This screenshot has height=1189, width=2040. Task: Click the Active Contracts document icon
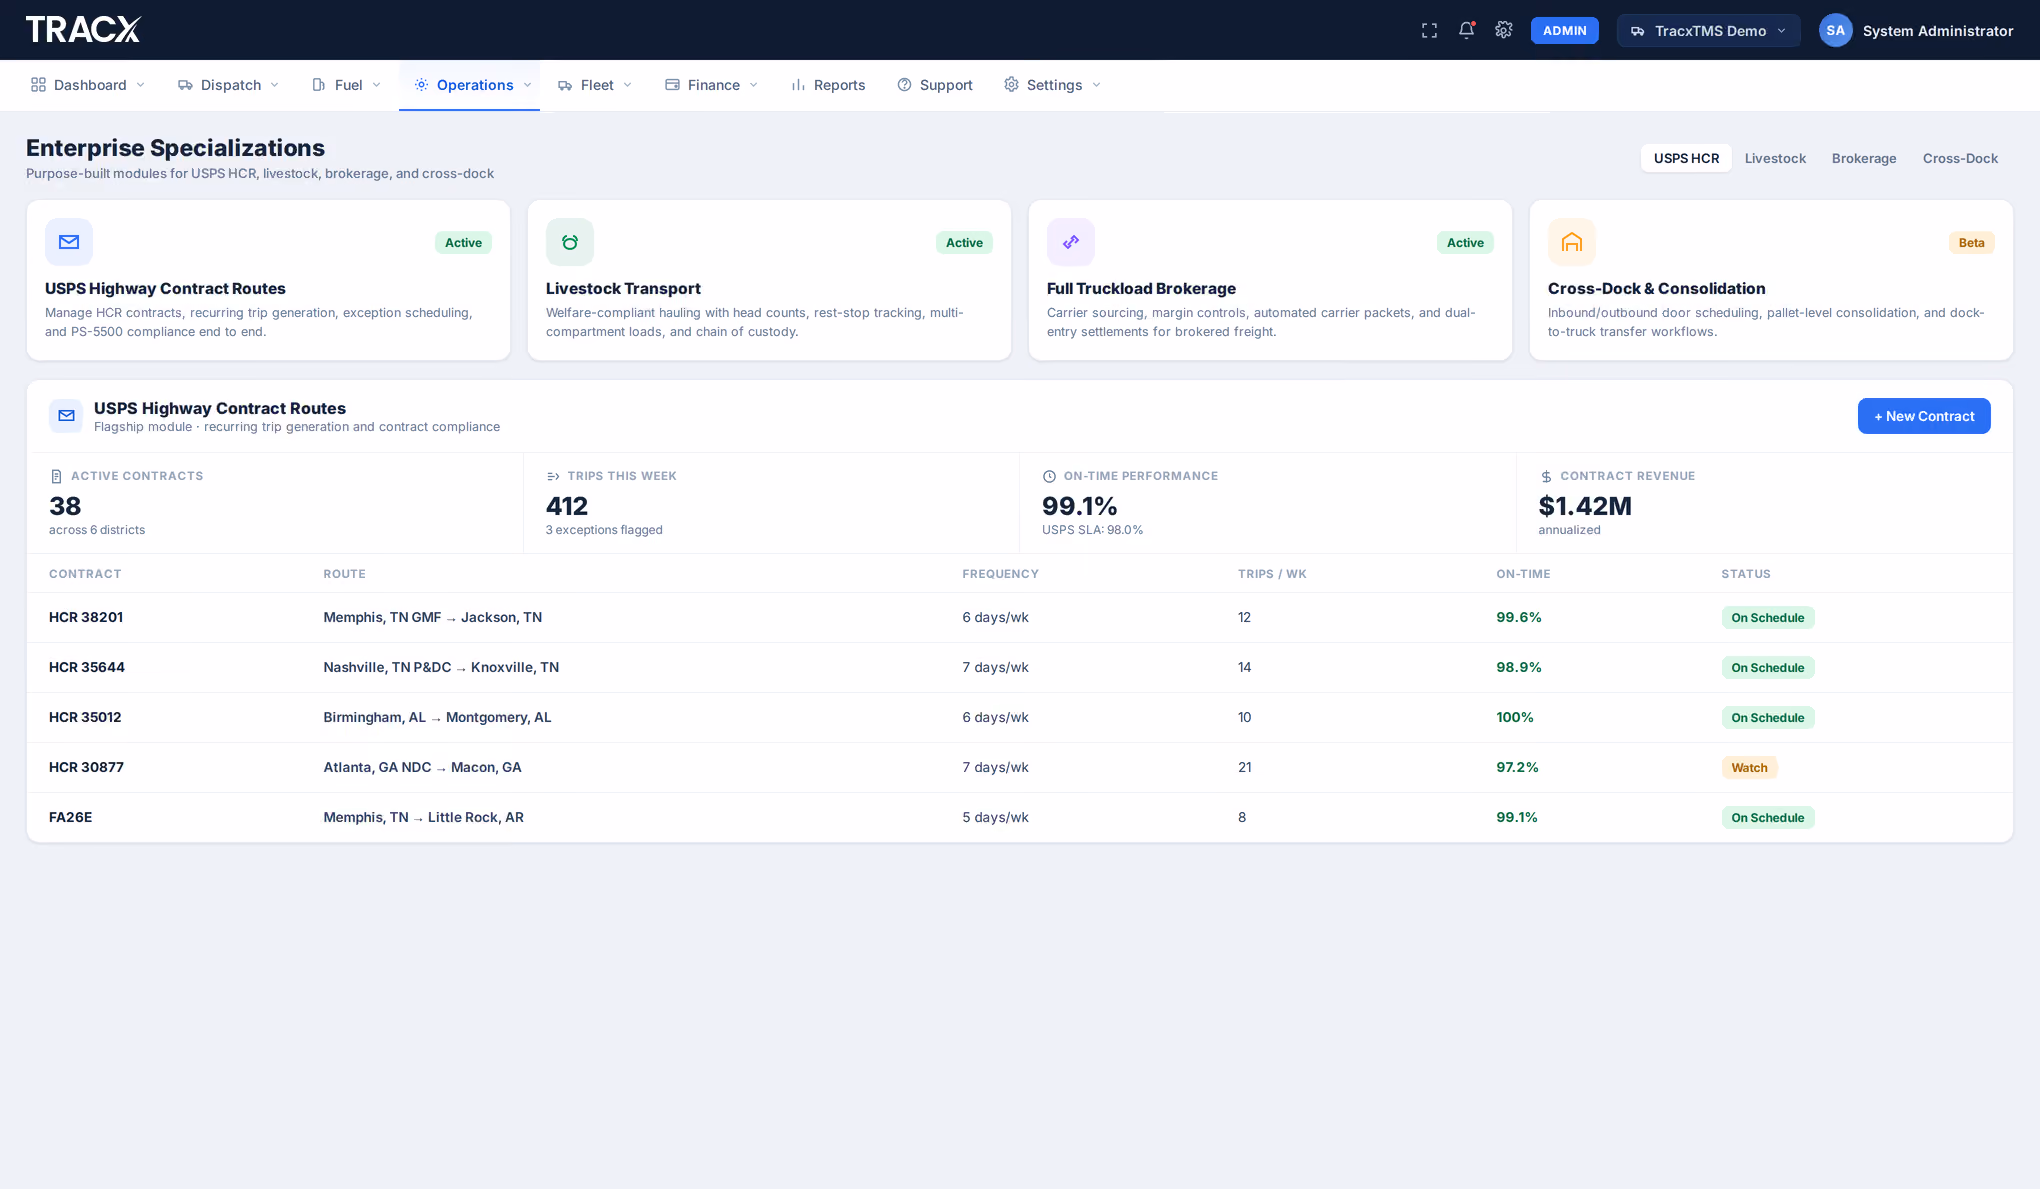coord(56,476)
